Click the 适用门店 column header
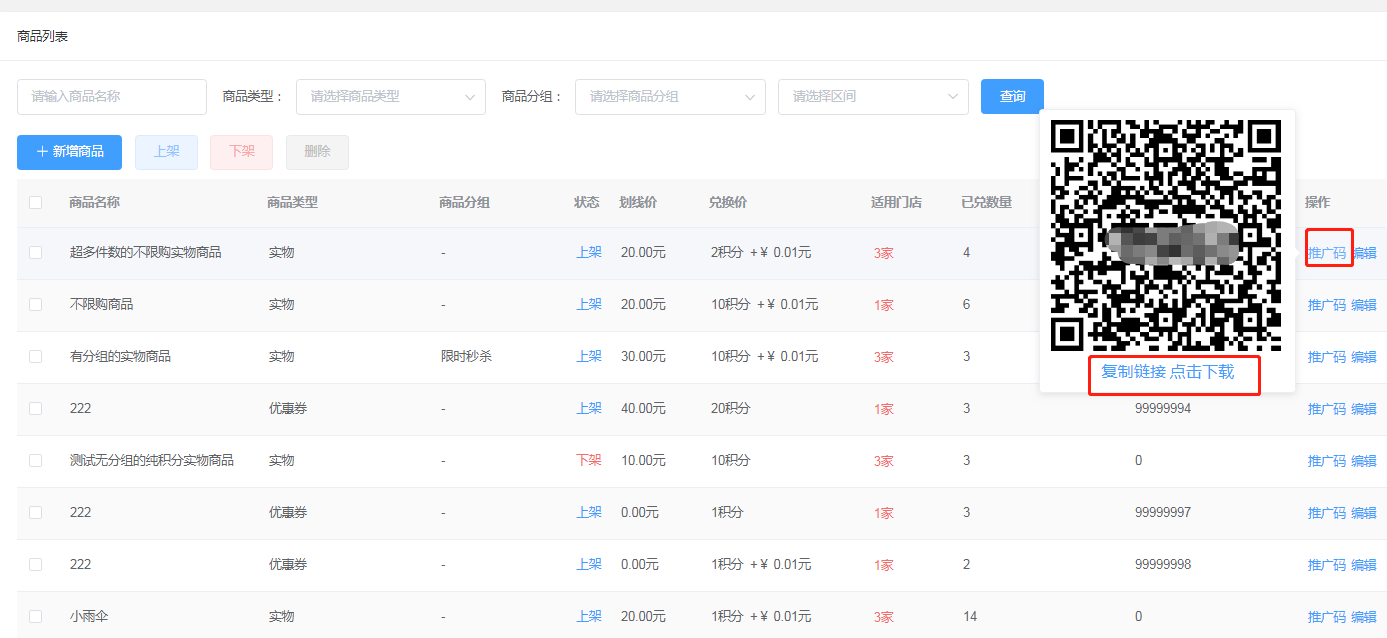Image resolution: width=1387 pixels, height=638 pixels. [897, 202]
